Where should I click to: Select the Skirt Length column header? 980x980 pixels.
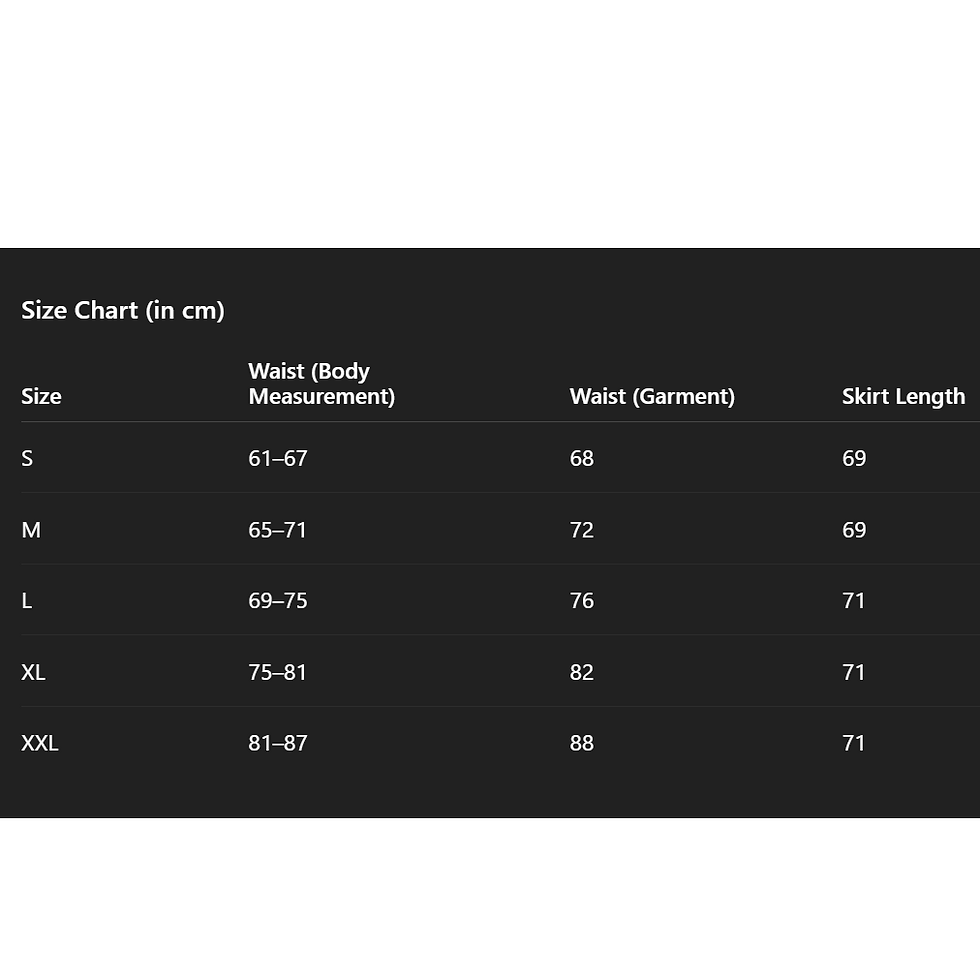903,396
